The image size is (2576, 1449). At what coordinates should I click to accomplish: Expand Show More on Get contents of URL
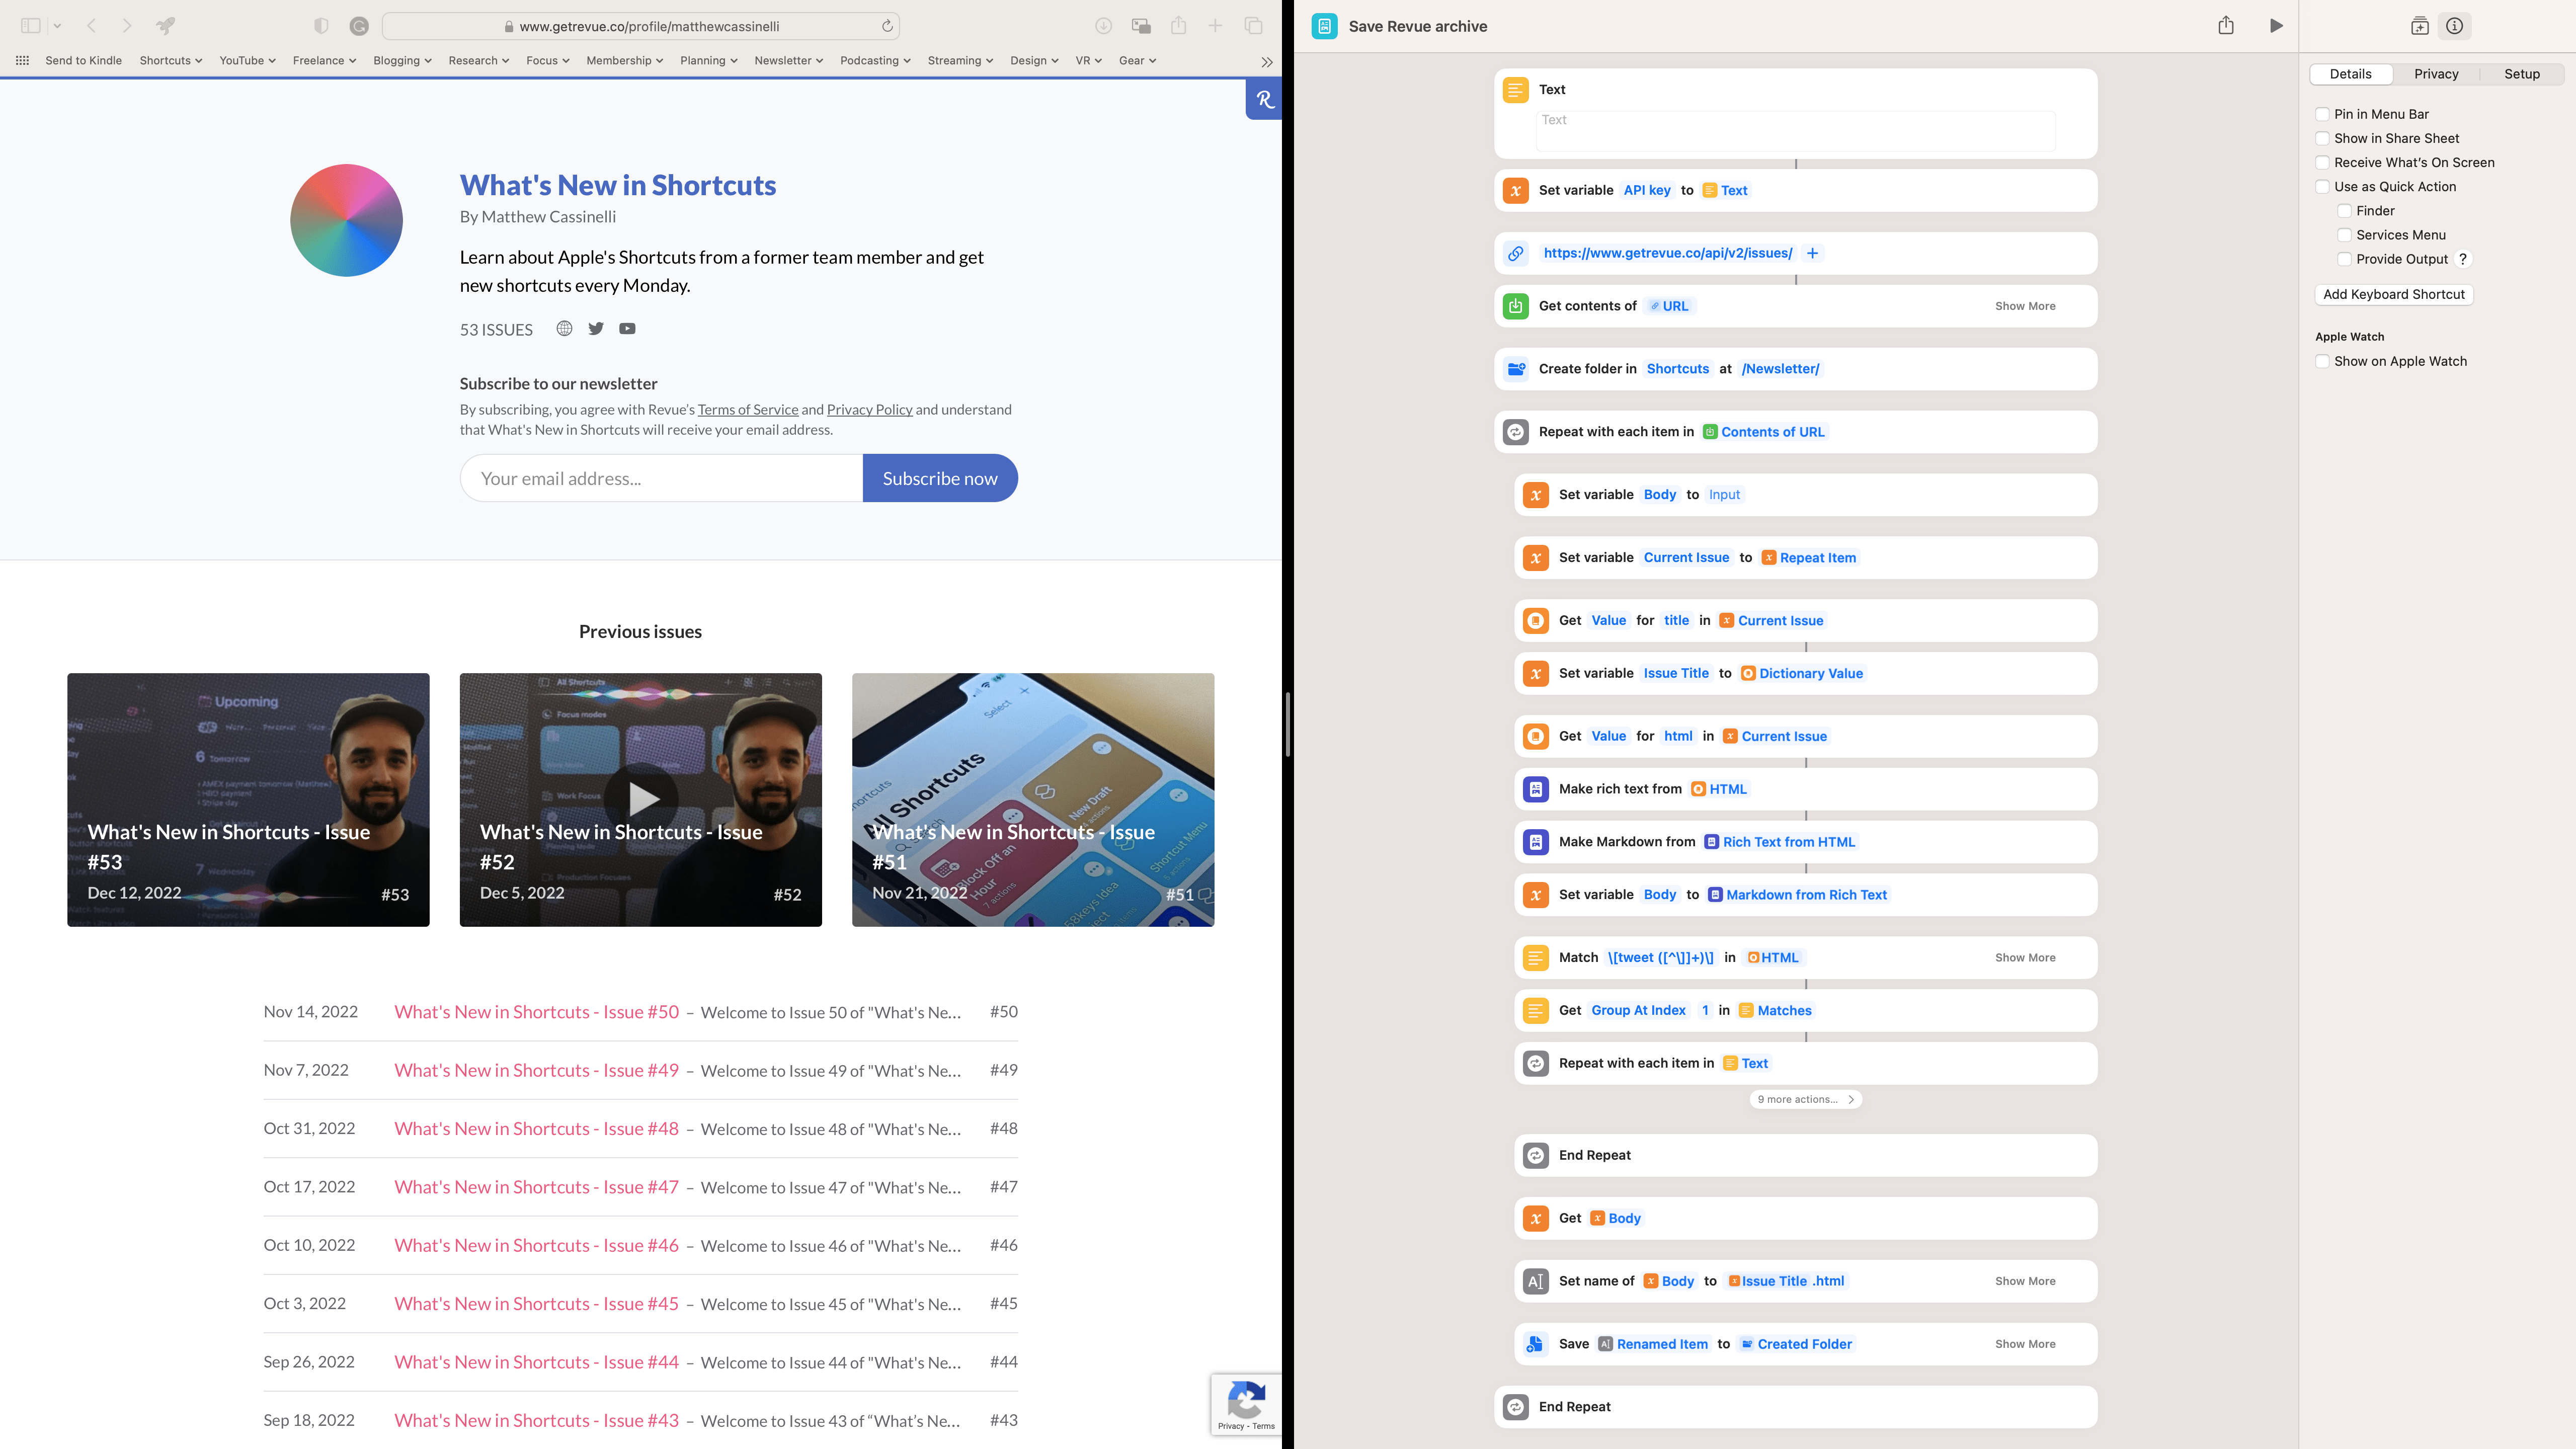[x=2025, y=306]
